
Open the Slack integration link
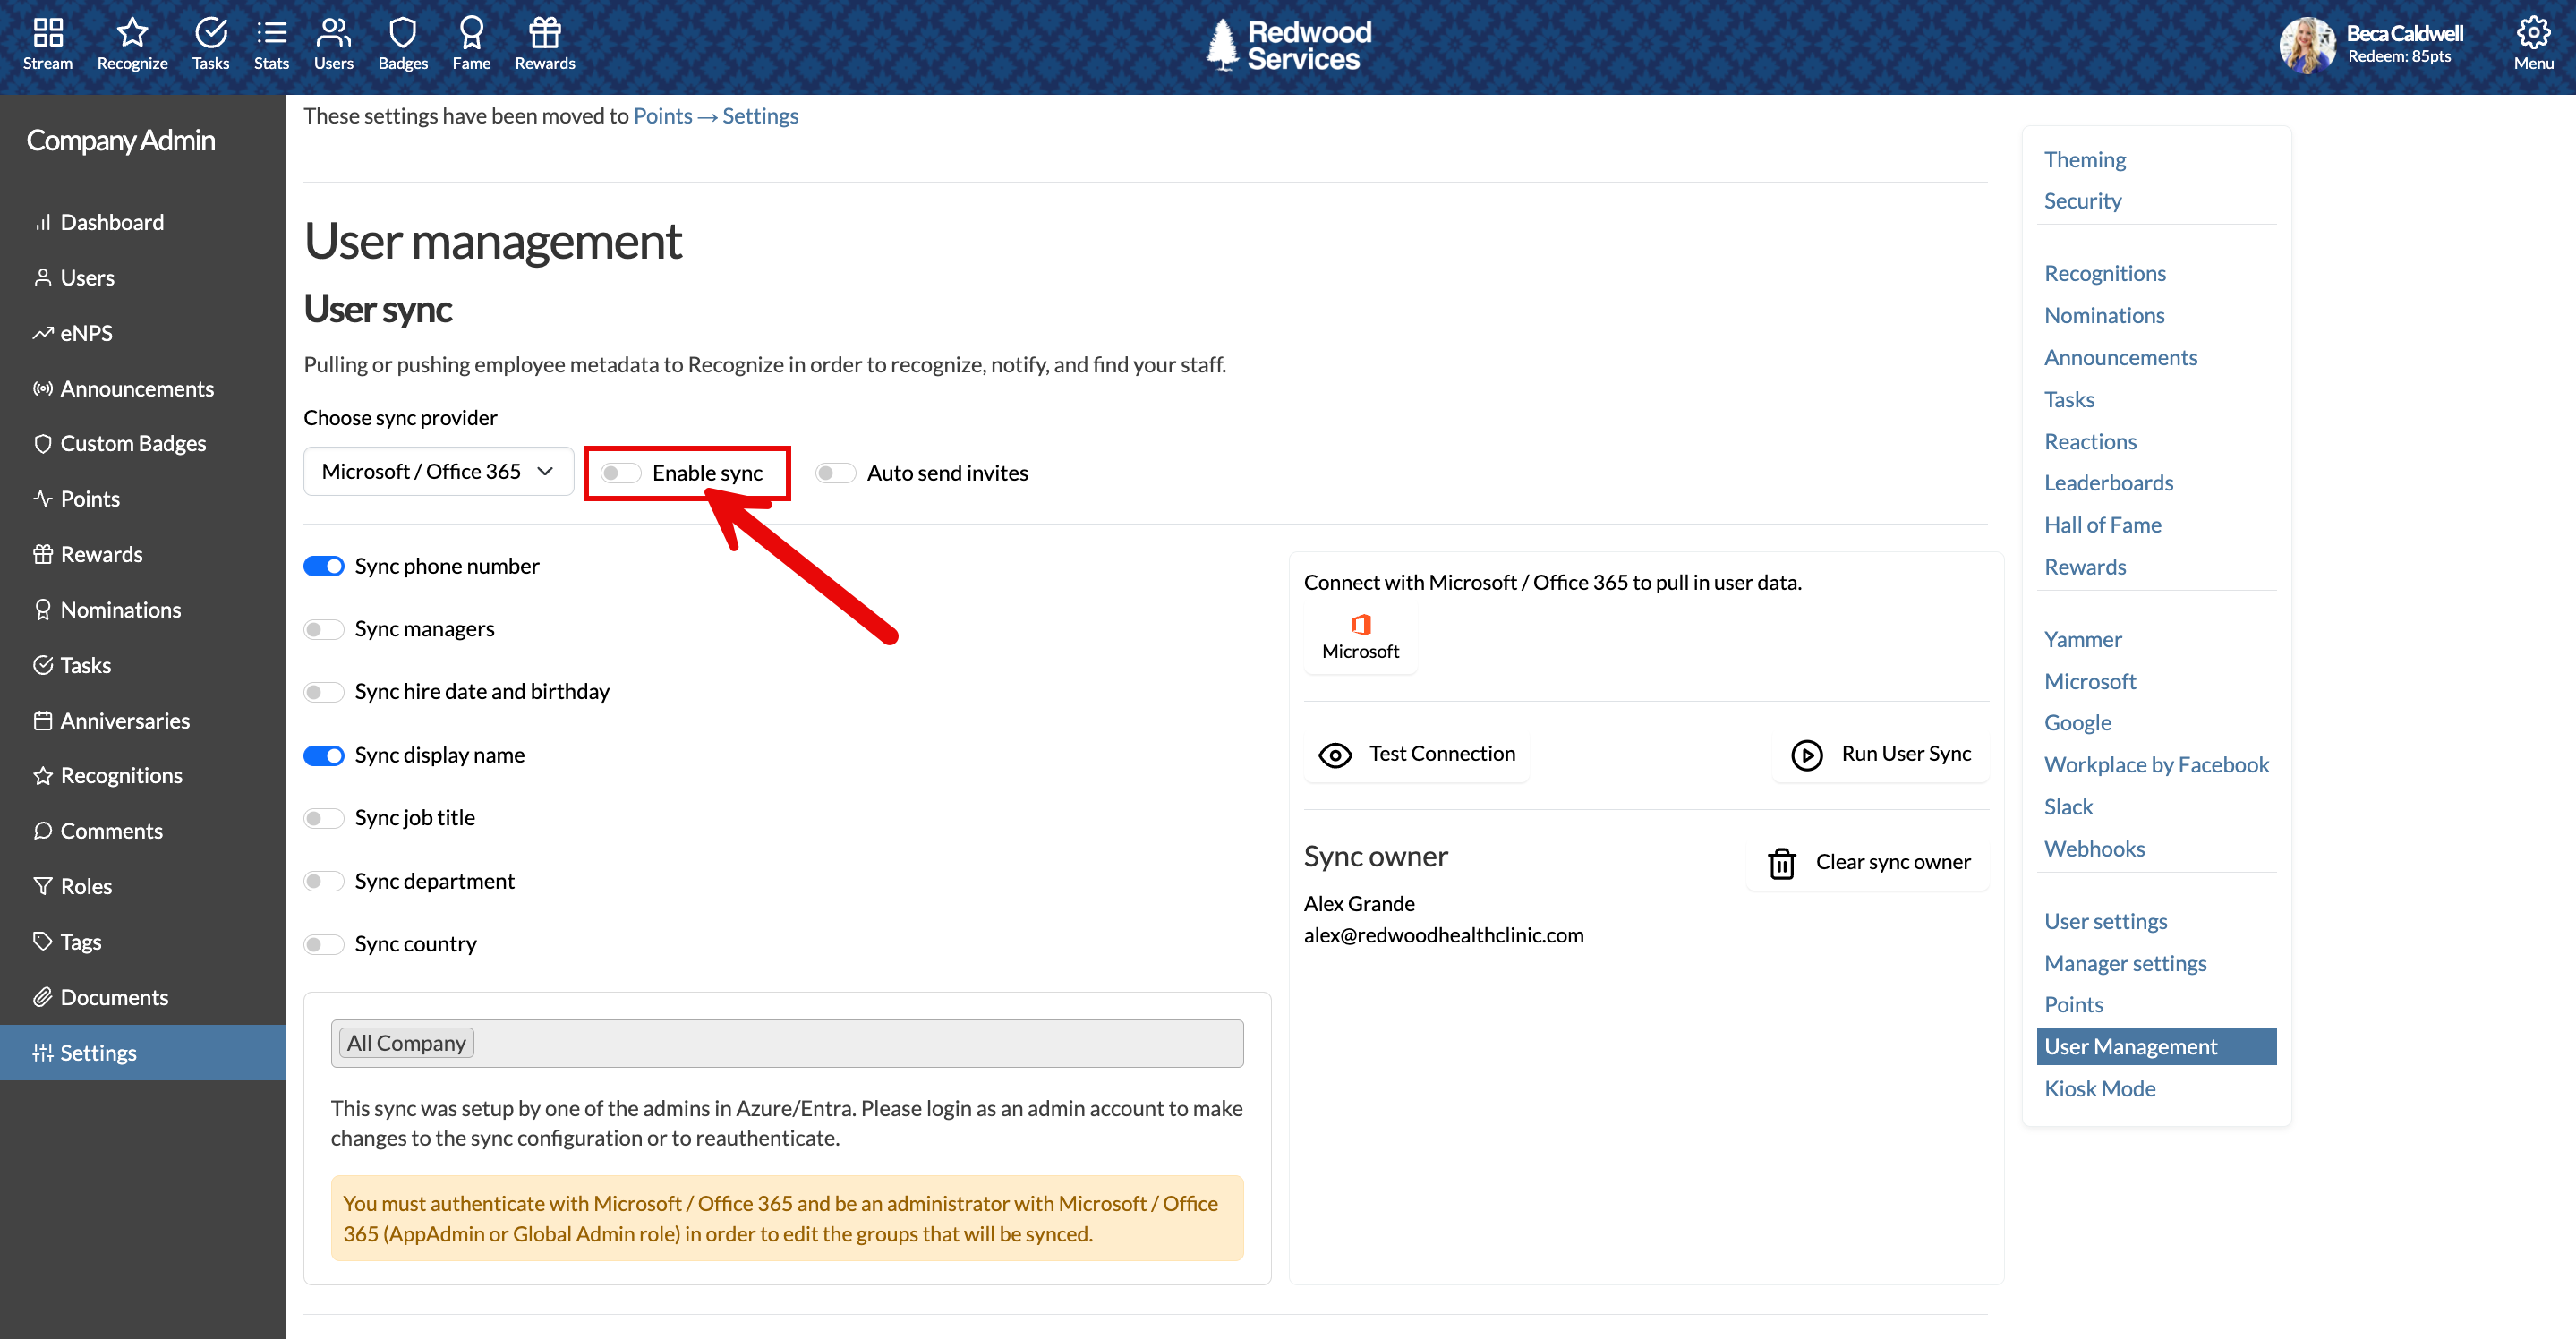(x=2068, y=807)
